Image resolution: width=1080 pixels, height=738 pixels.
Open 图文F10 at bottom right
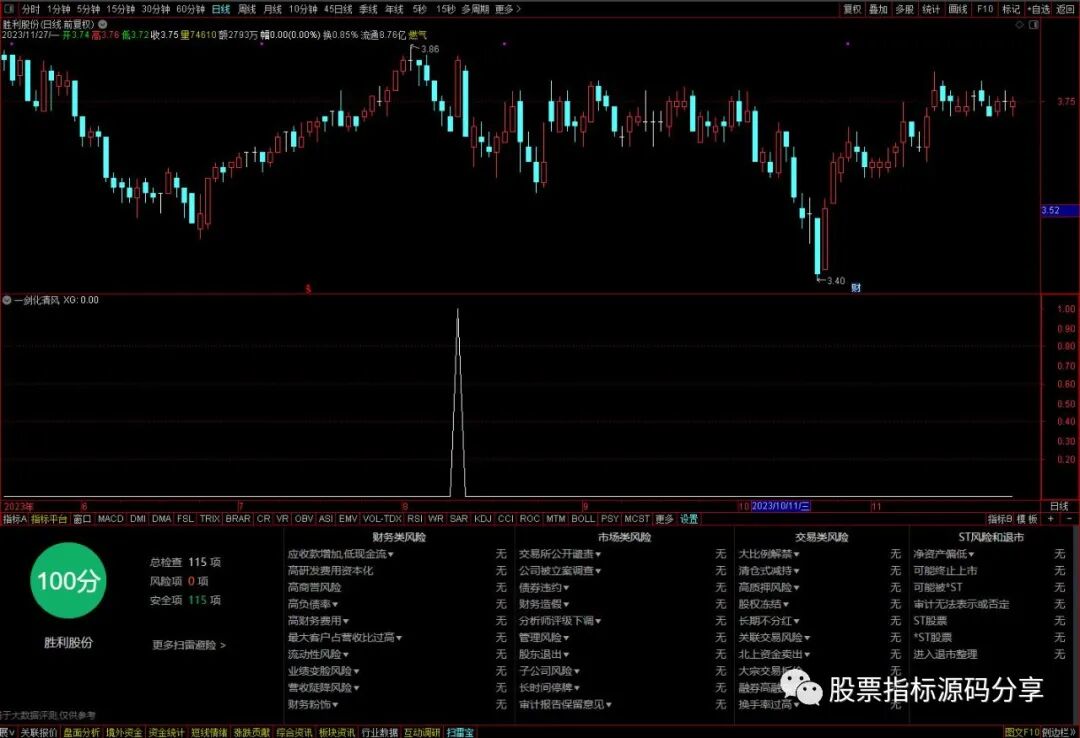(1021, 732)
